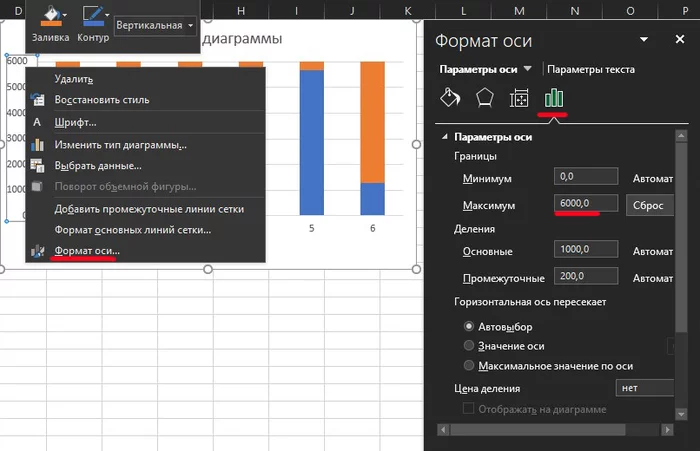Click pane vertical scrollbar down arrow
This screenshot has width=700, height=451.
[x=681, y=414]
